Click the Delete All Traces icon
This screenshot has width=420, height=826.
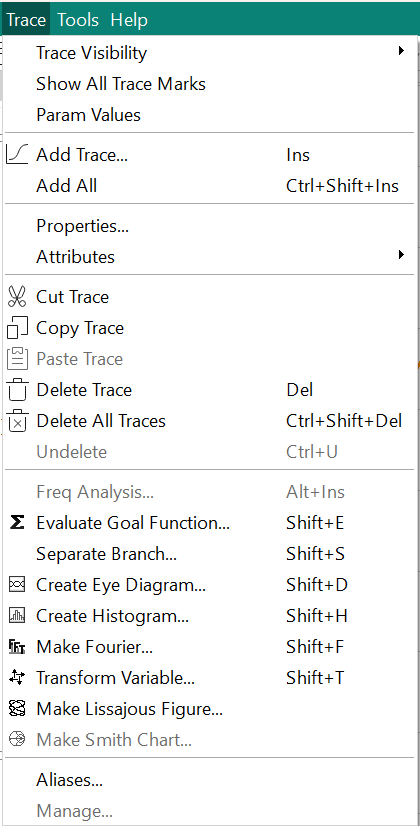click(17, 421)
